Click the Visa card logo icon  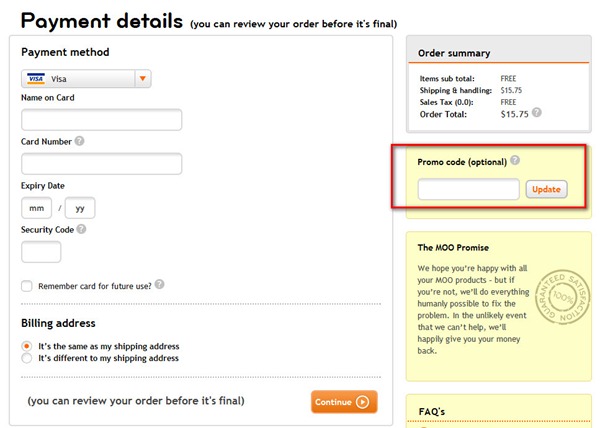36,78
